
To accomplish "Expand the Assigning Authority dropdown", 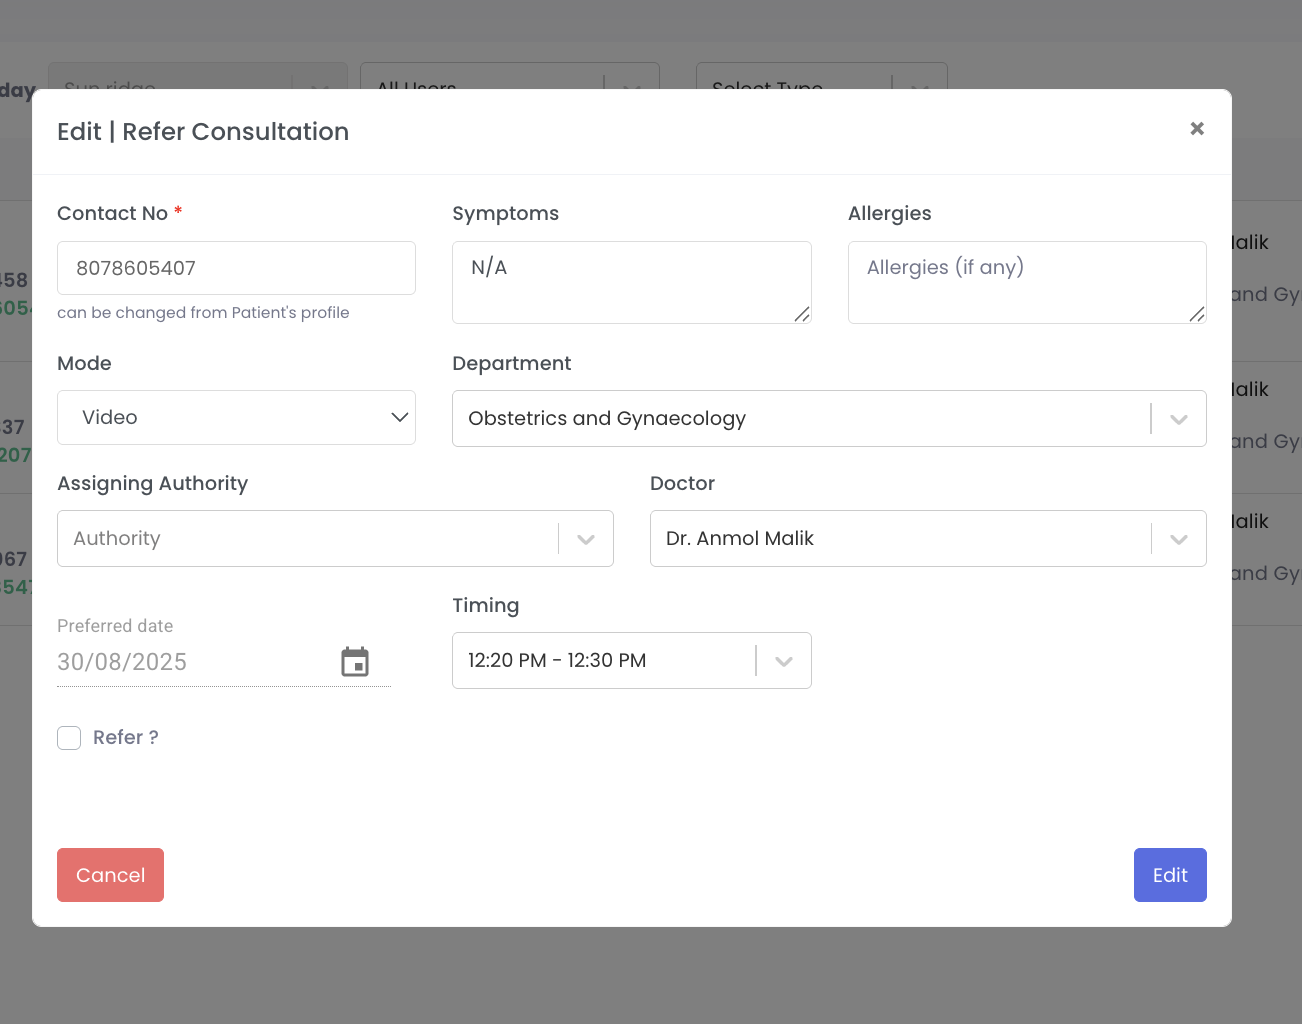I will point(586,539).
